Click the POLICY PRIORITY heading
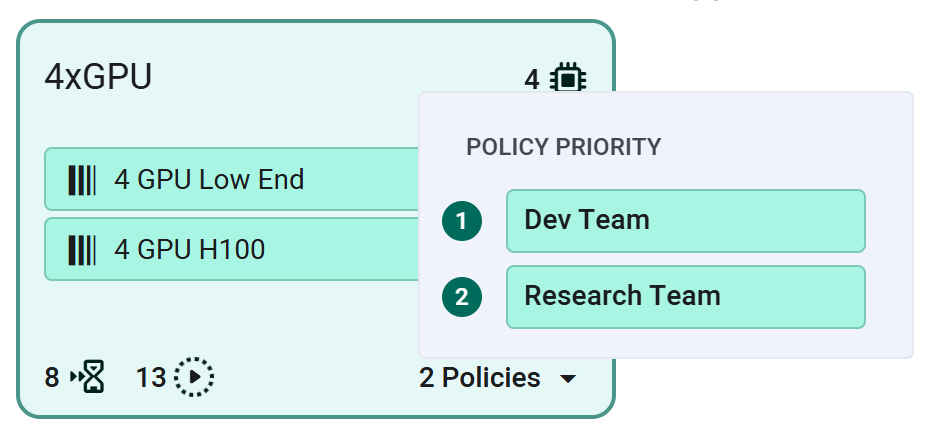The height and width of the screenshot is (434, 930). pyautogui.click(x=564, y=147)
